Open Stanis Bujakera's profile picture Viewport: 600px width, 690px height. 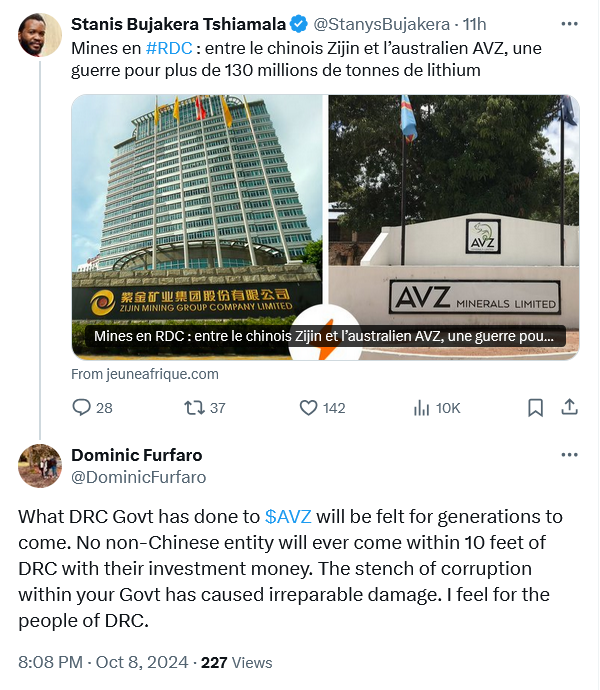[x=40, y=35]
